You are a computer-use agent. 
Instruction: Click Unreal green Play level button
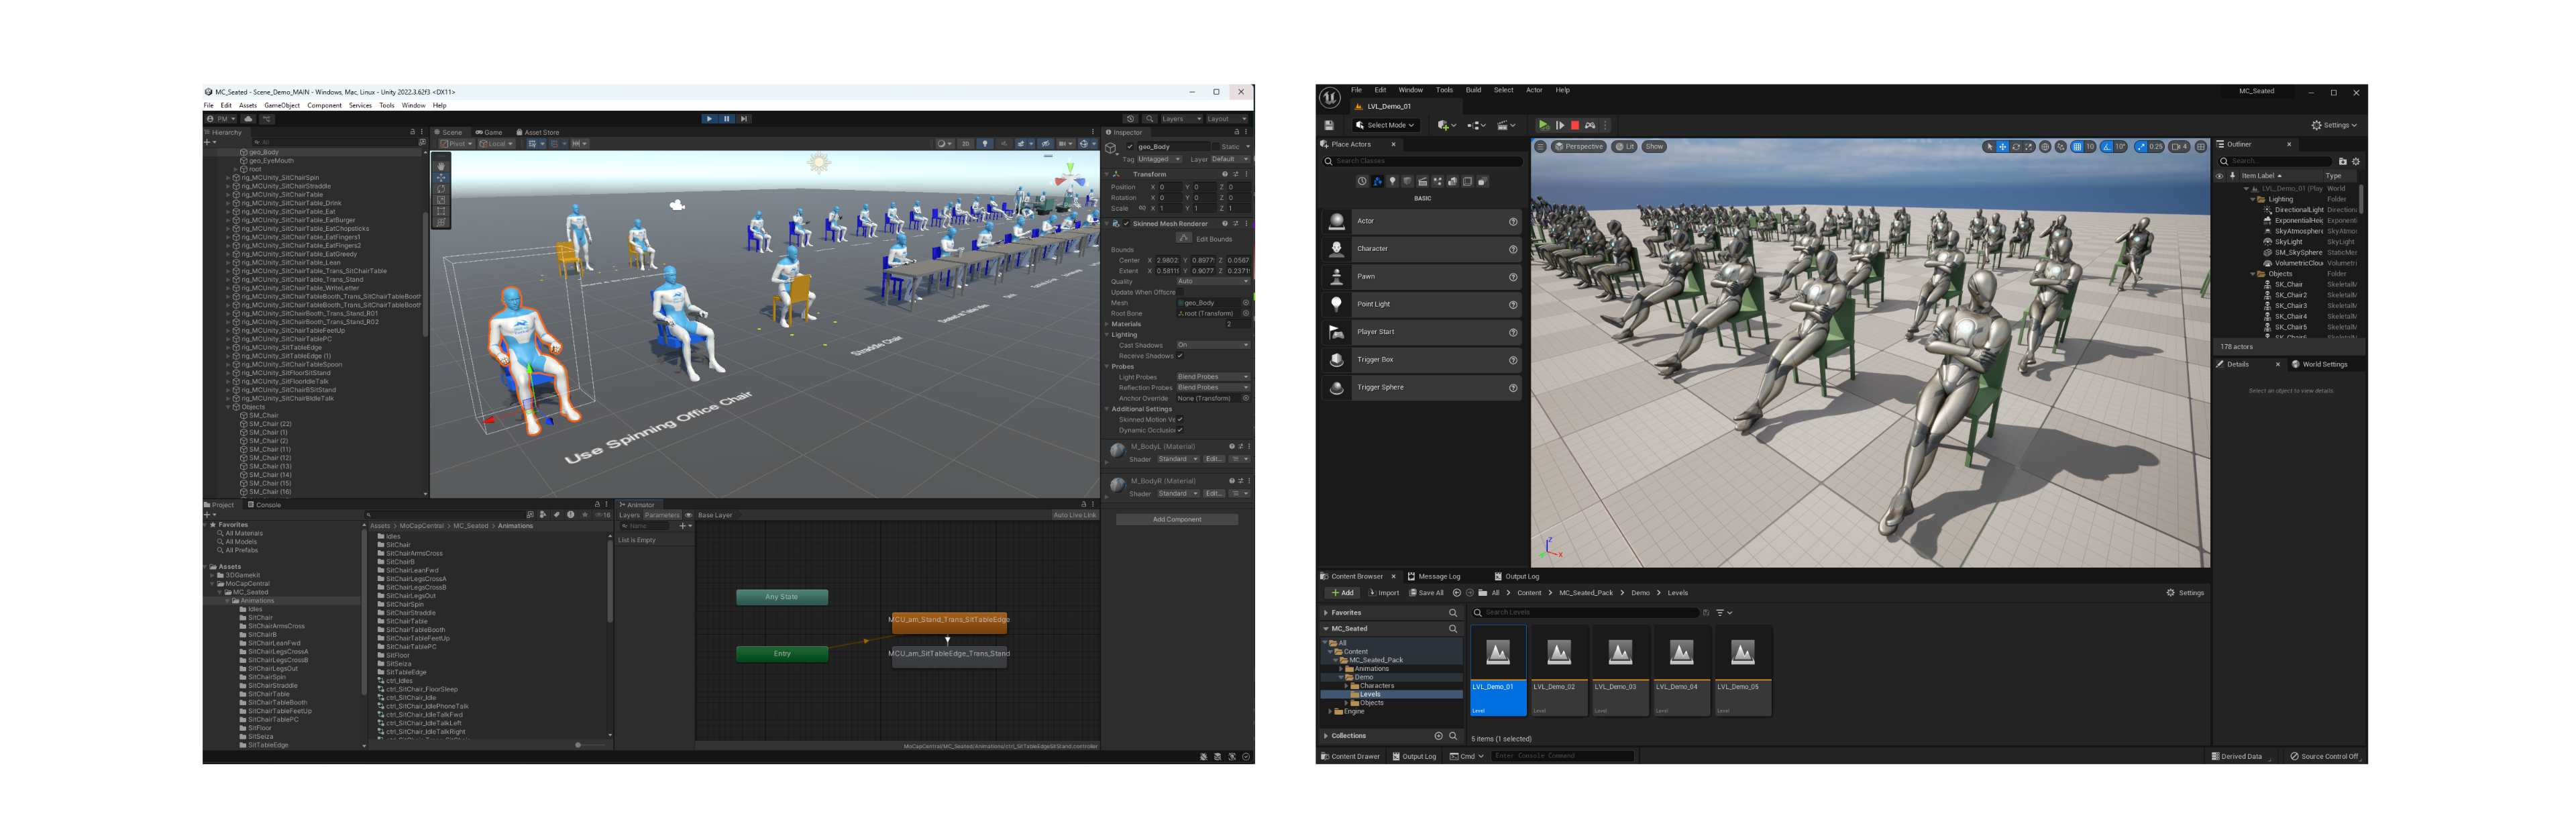tap(1543, 125)
